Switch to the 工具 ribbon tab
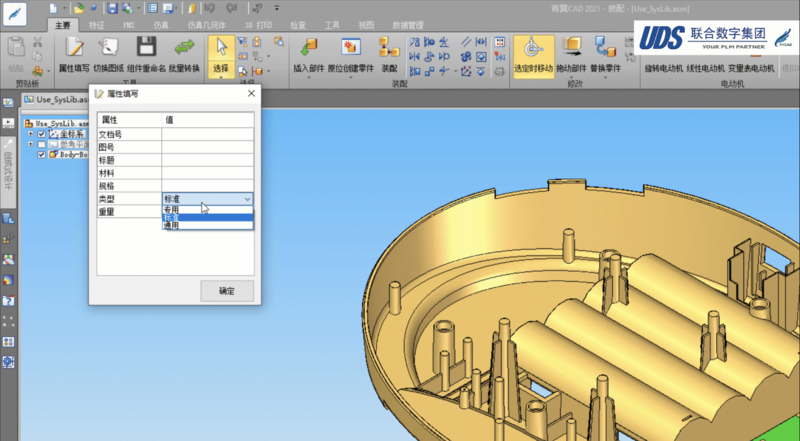Viewport: 800px width, 441px height. 332,25
